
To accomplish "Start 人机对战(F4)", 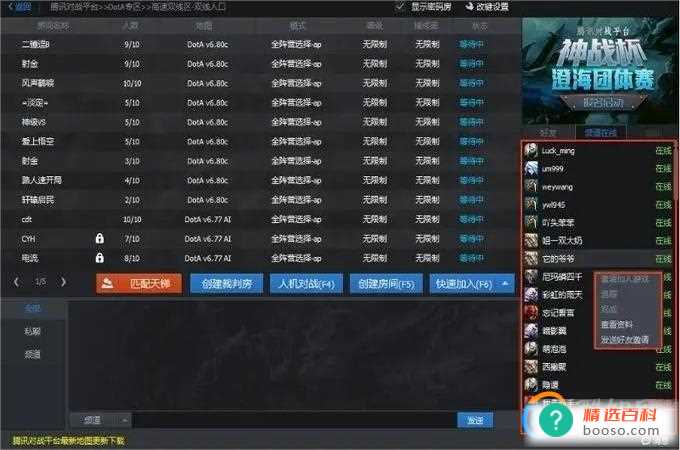I will coord(306,284).
